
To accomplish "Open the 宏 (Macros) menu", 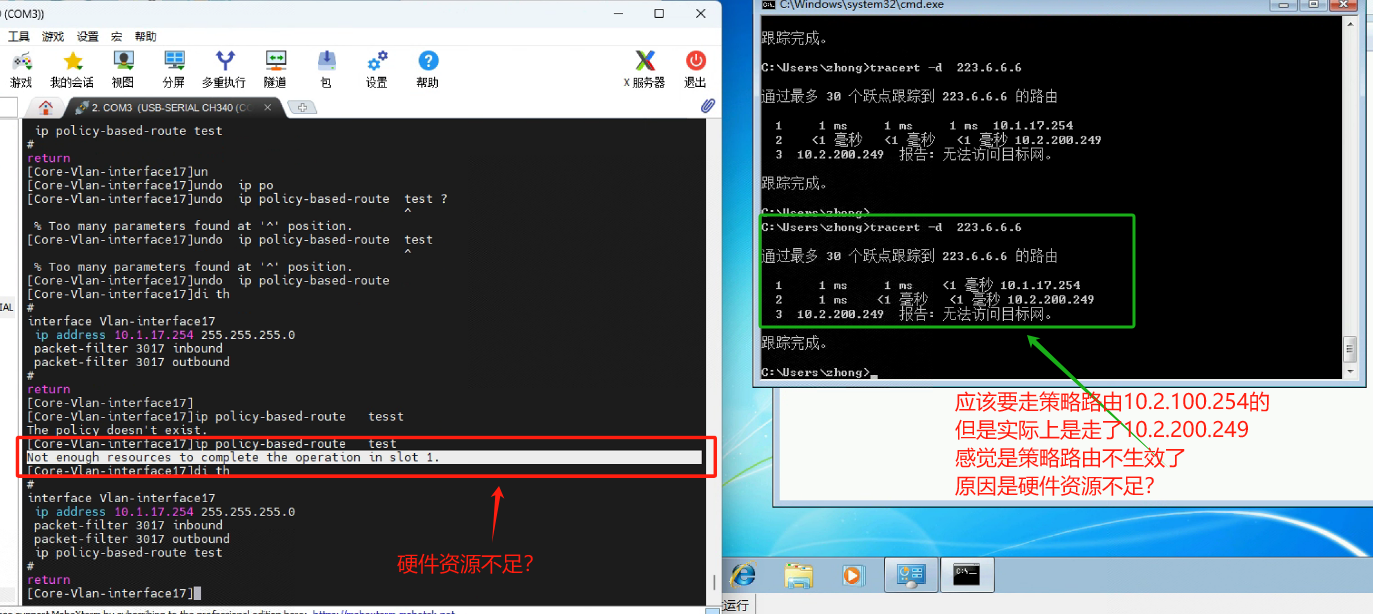I will [117, 37].
